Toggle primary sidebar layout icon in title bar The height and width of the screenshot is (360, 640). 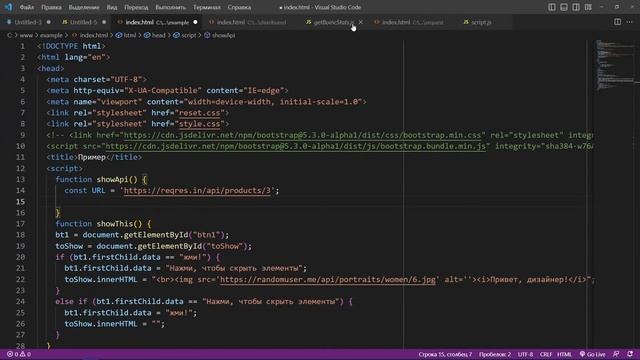pos(552,7)
